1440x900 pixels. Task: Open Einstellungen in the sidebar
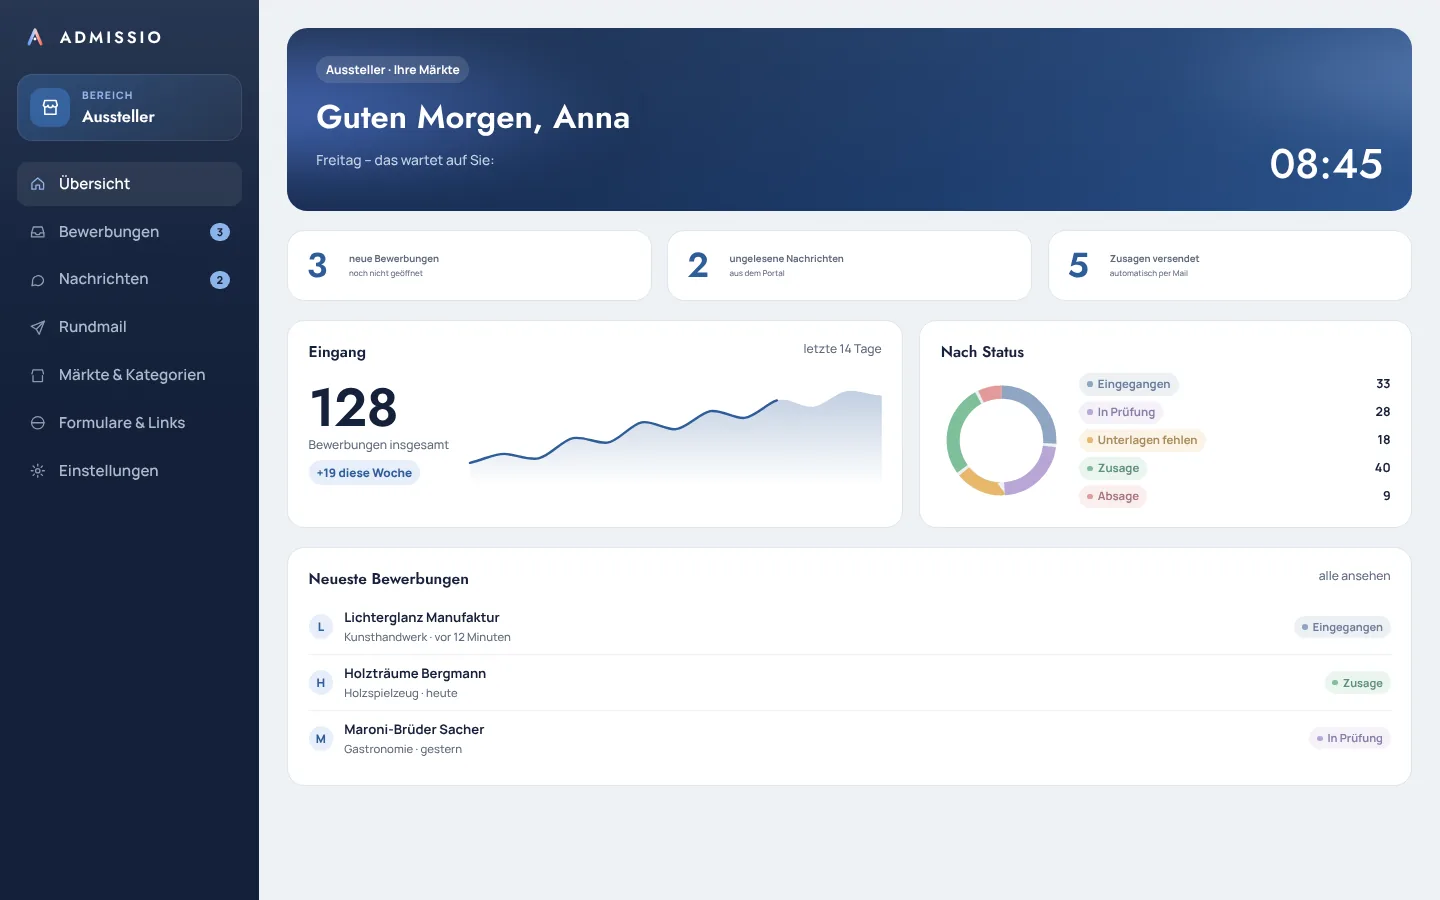coord(129,471)
